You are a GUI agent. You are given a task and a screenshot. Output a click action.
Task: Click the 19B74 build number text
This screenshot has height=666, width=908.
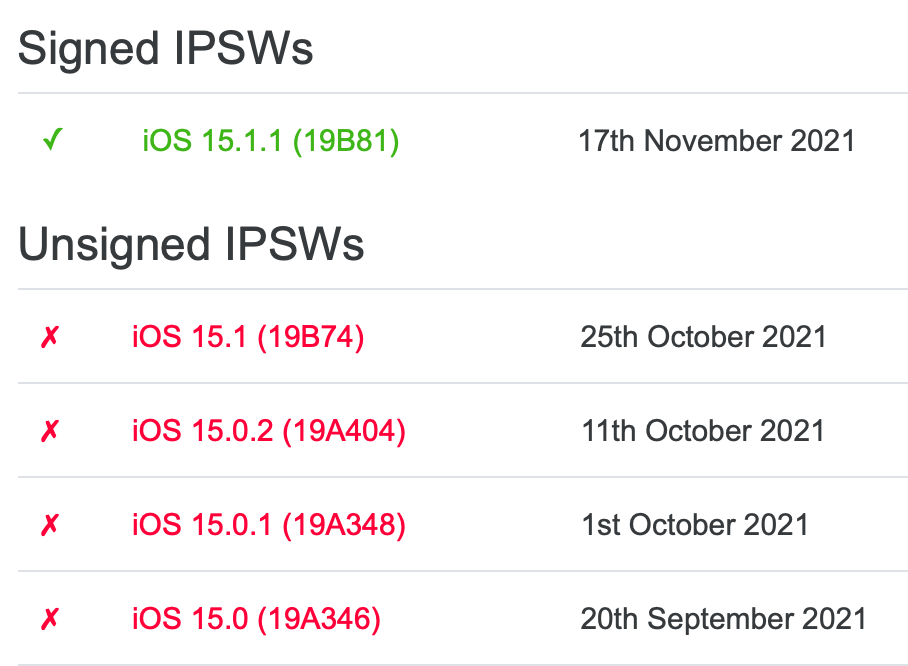(x=311, y=337)
